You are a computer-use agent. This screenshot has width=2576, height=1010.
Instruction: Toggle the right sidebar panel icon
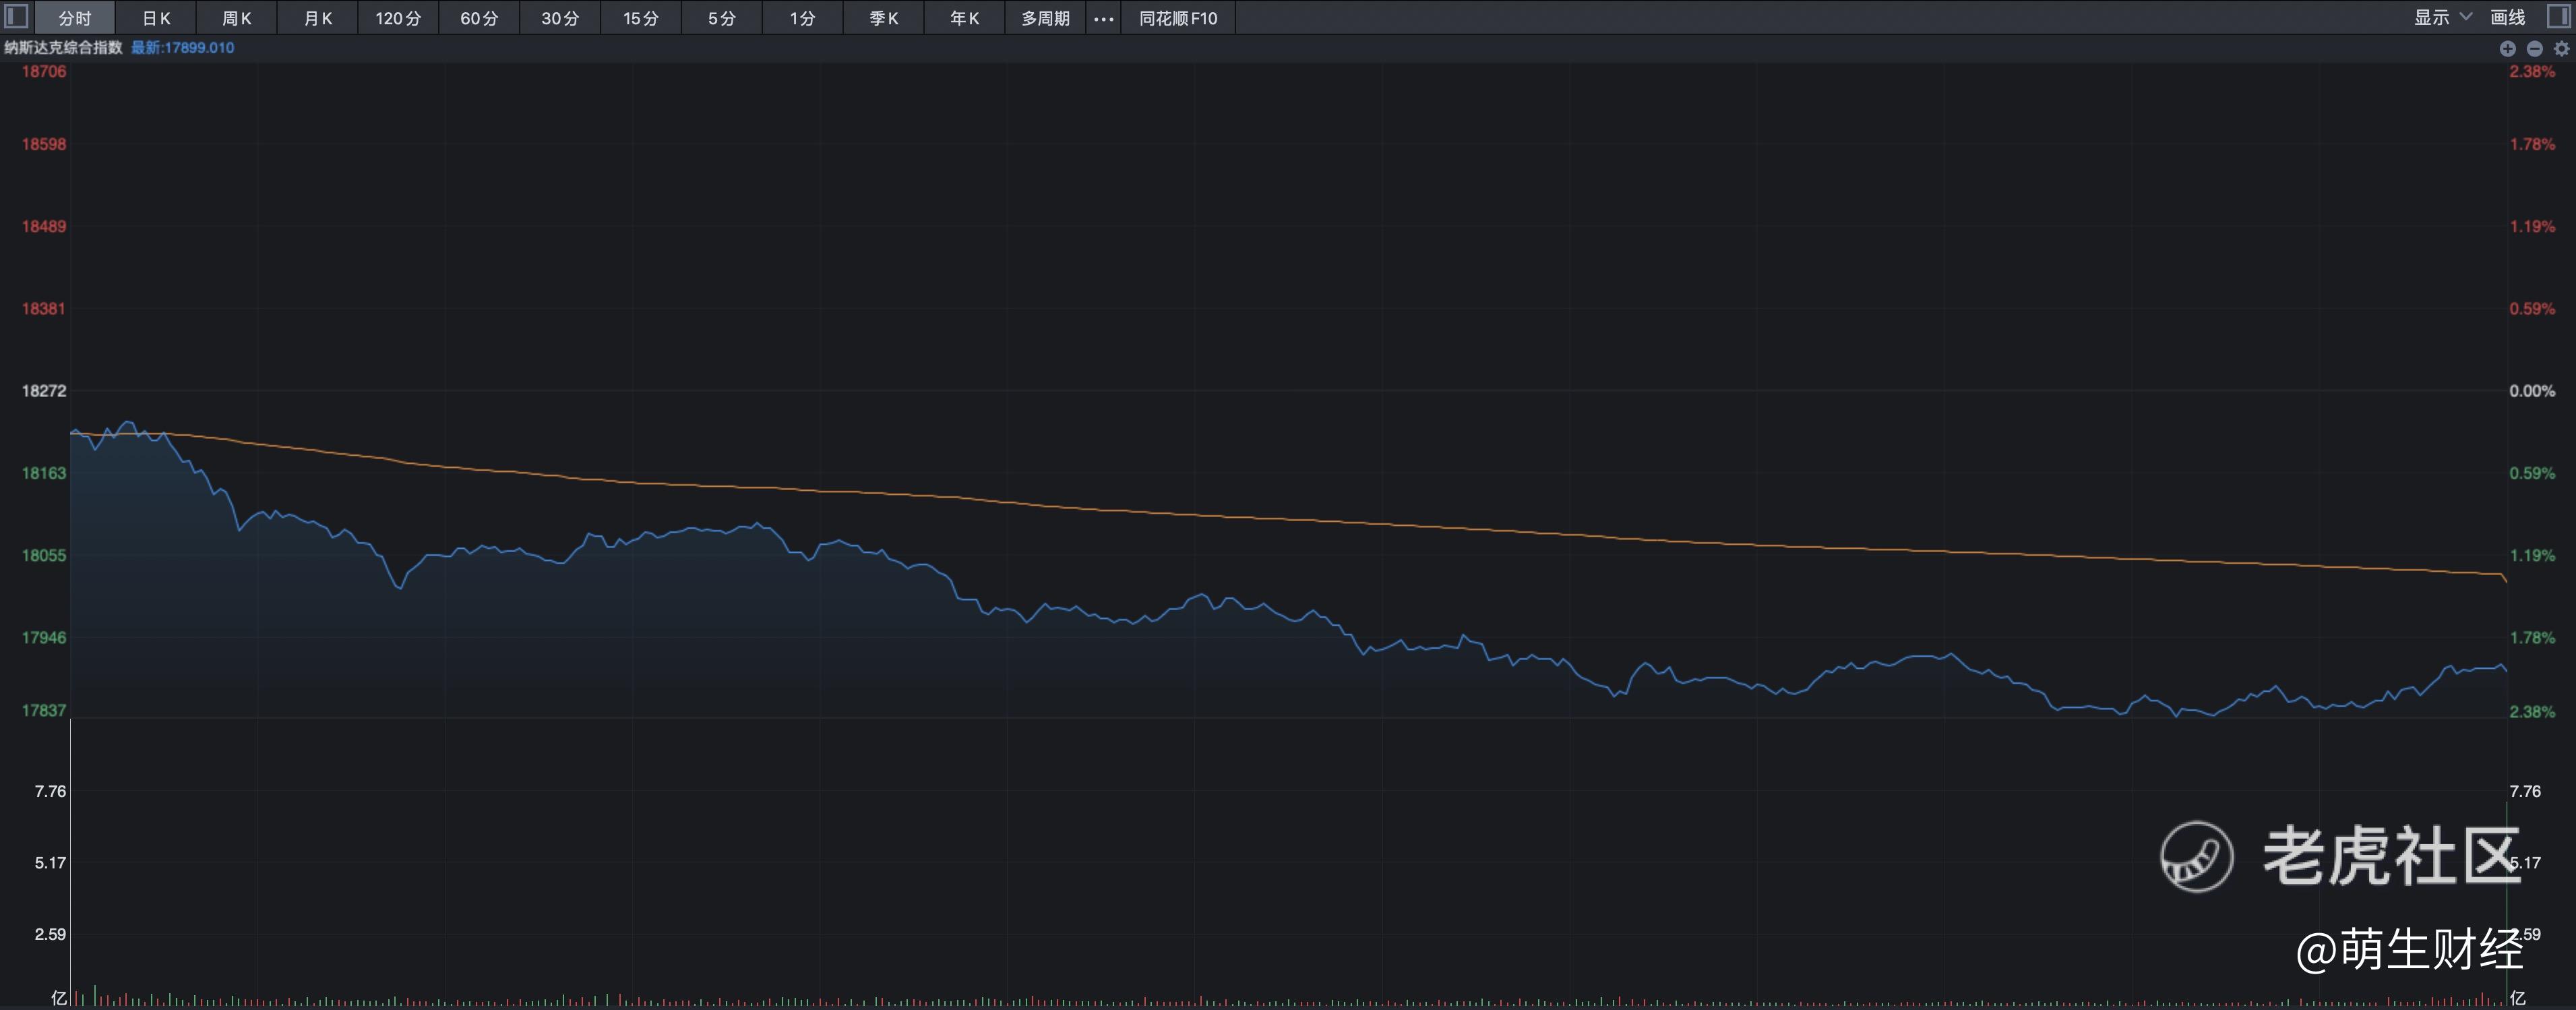(x=2558, y=17)
